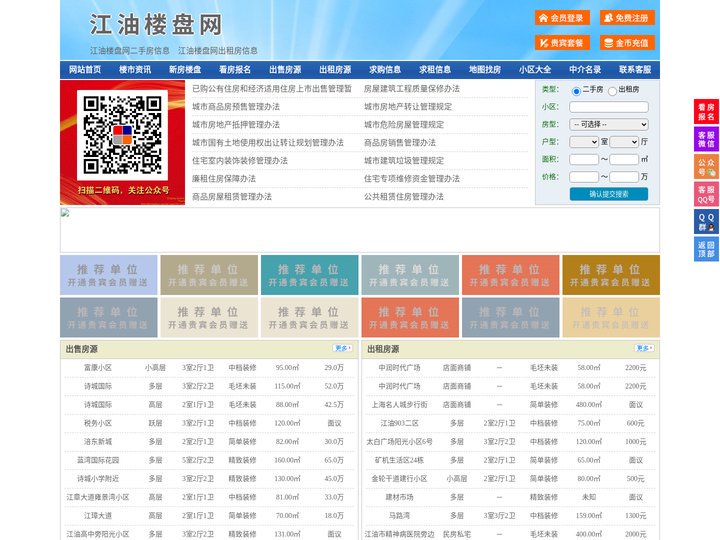The height and width of the screenshot is (540, 720).
Task: Open the 矿机生活区24栋 rental listing
Action: pos(399,460)
